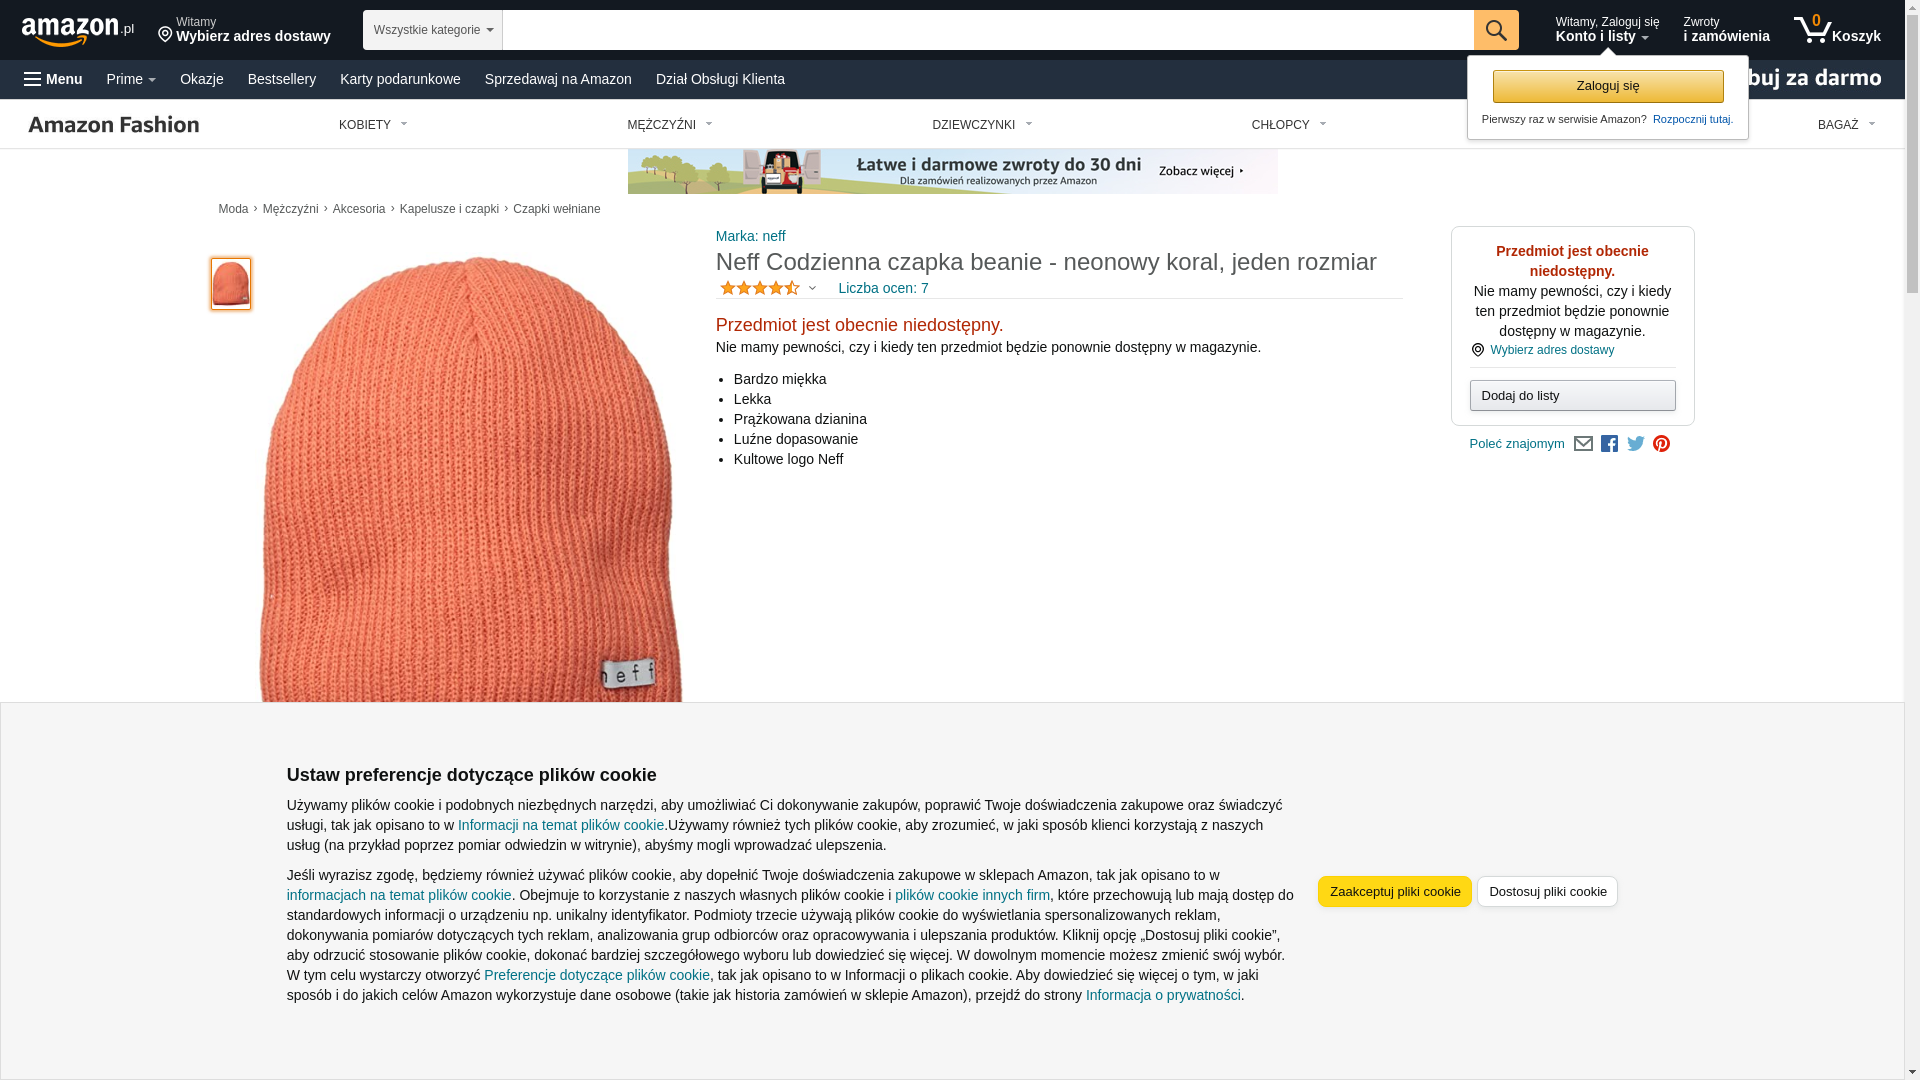Expand the Wszystkie kategorie search dropdown

pyautogui.click(x=433, y=30)
